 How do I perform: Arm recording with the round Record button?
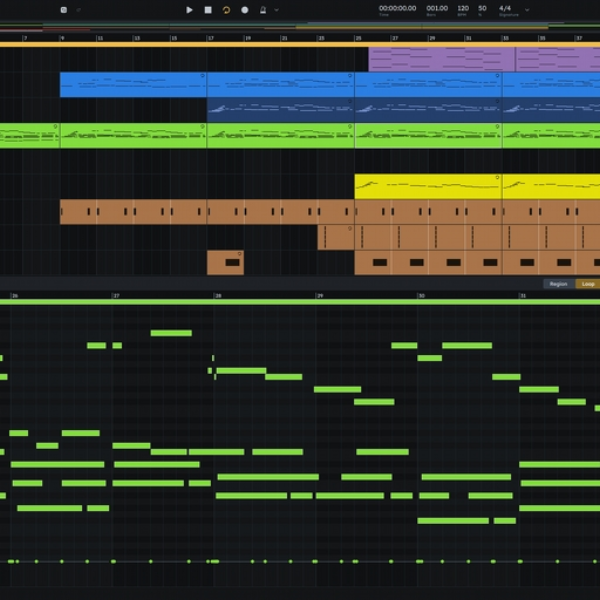pos(245,10)
